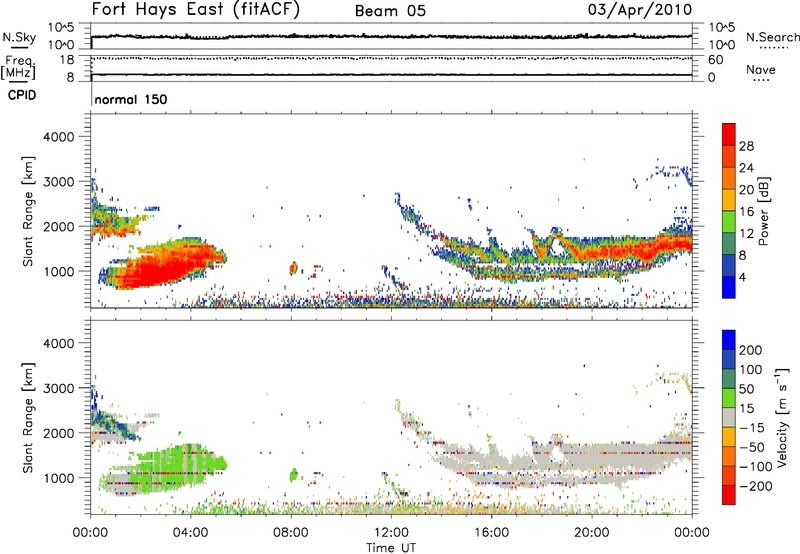Viewport: 800px width, 554px height.
Task: Click the 'Nave' legend label
Action: (760, 70)
